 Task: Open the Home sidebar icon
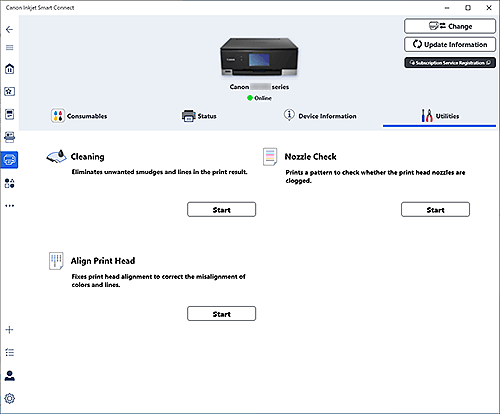click(x=9, y=69)
